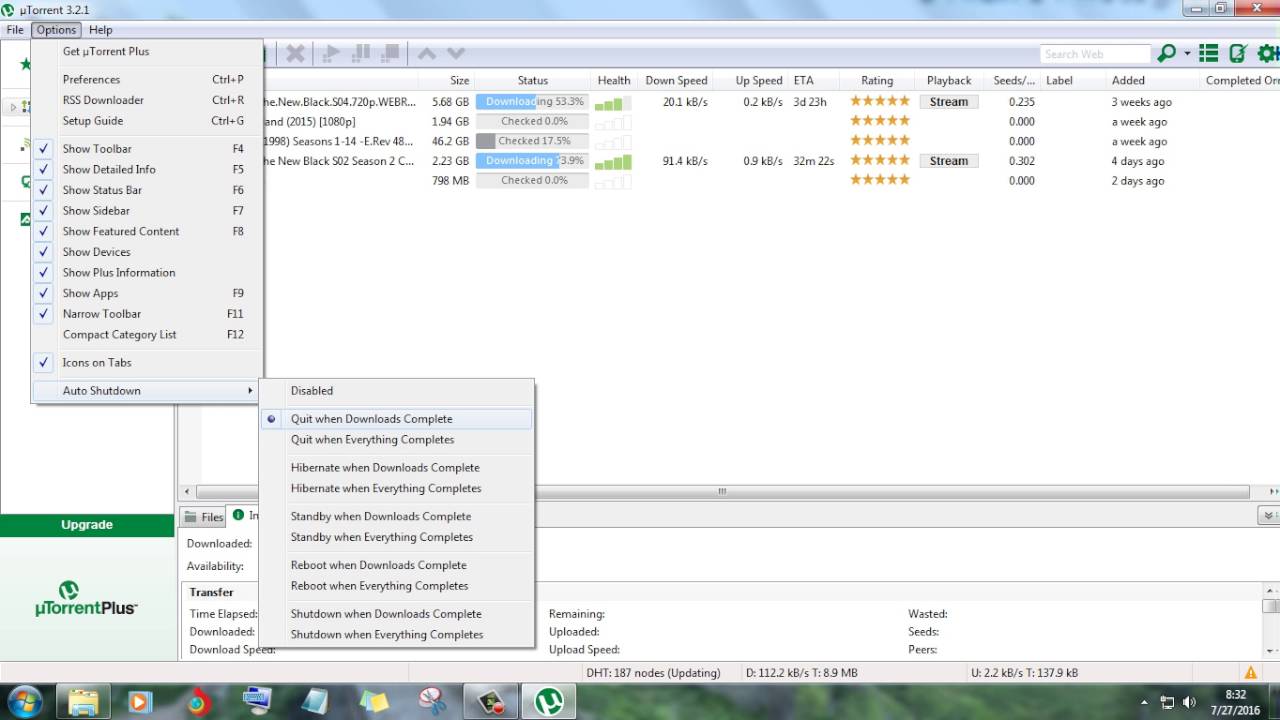1280x720 pixels.
Task: Select Get µTorrent Plus menu entry
Action: tap(147, 52)
